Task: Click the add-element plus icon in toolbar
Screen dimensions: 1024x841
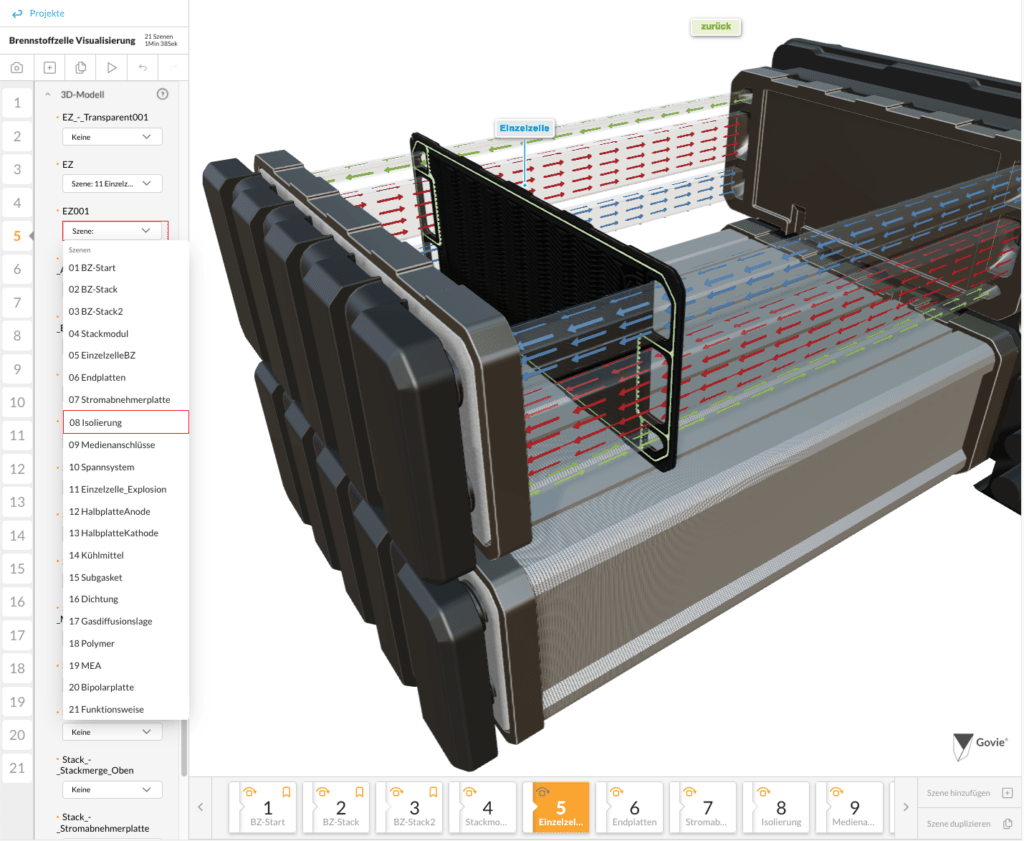Action: click(50, 67)
